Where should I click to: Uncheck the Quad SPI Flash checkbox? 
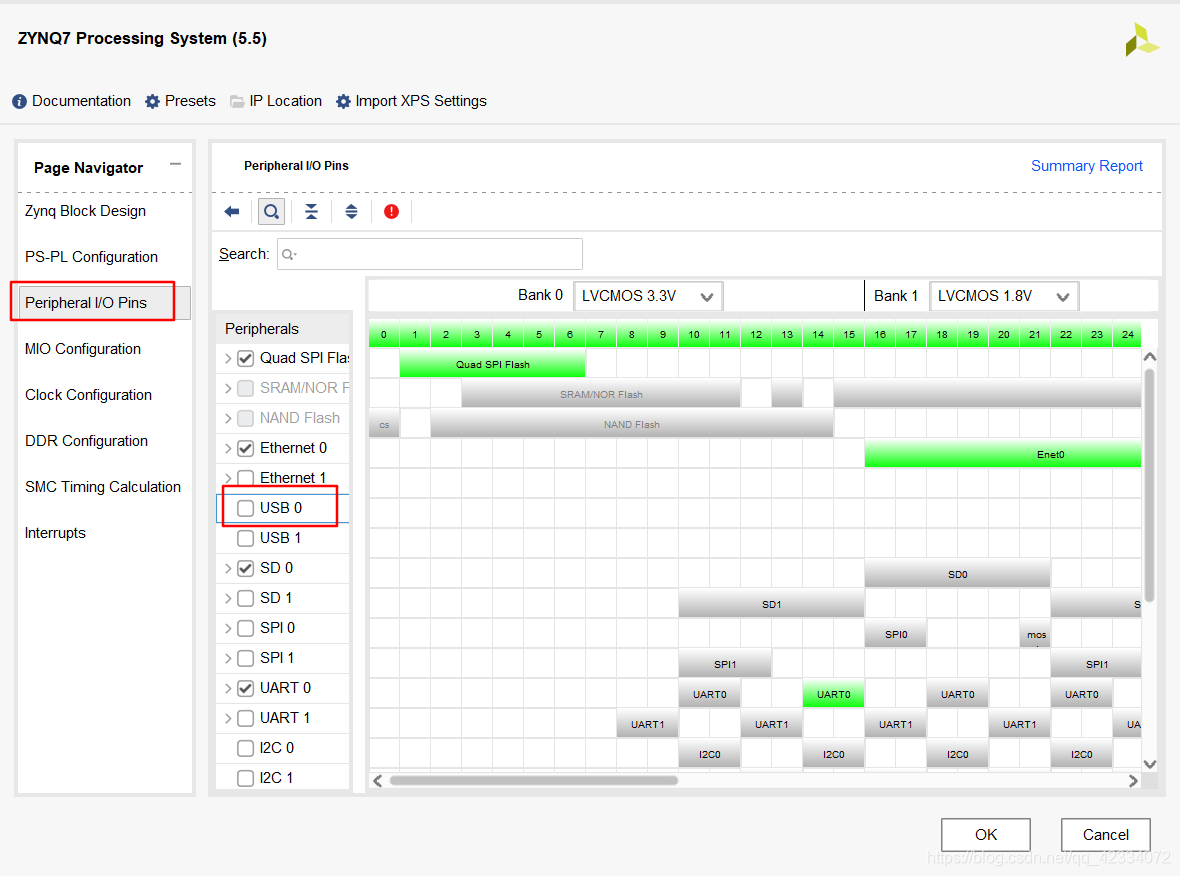tap(245, 358)
